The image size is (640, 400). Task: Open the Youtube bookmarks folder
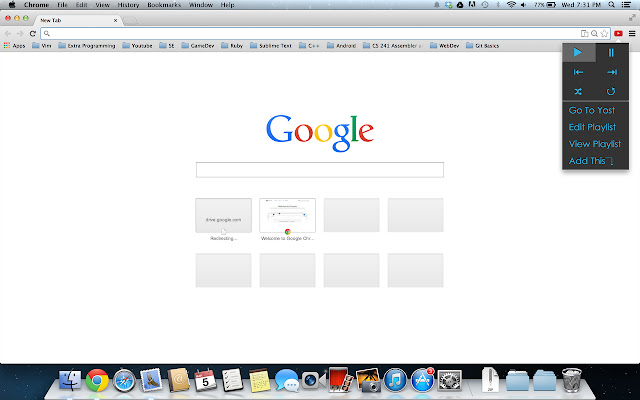[x=137, y=46]
